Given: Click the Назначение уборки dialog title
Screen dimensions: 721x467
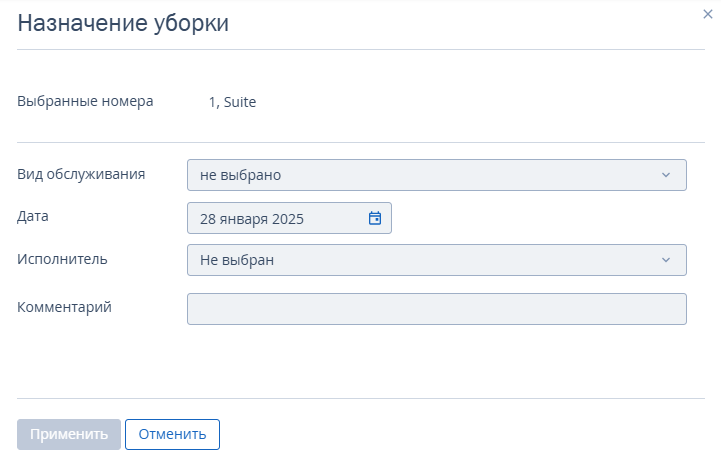Looking at the screenshot, I should point(123,23).
